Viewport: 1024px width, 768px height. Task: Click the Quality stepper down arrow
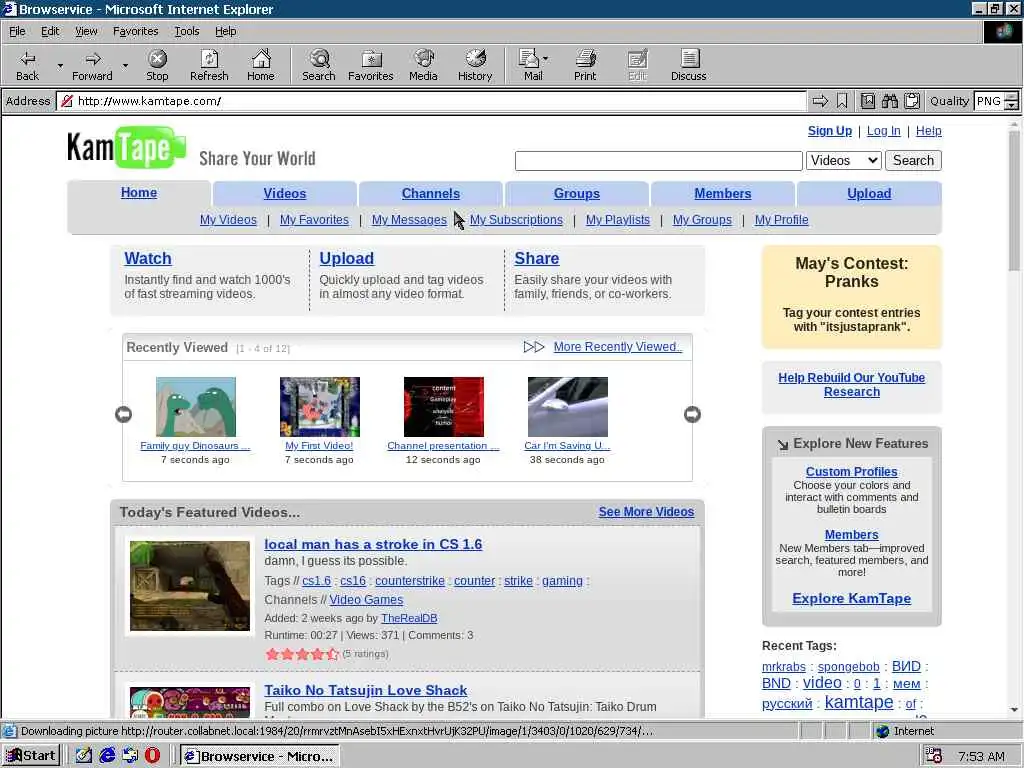tap(1012, 105)
